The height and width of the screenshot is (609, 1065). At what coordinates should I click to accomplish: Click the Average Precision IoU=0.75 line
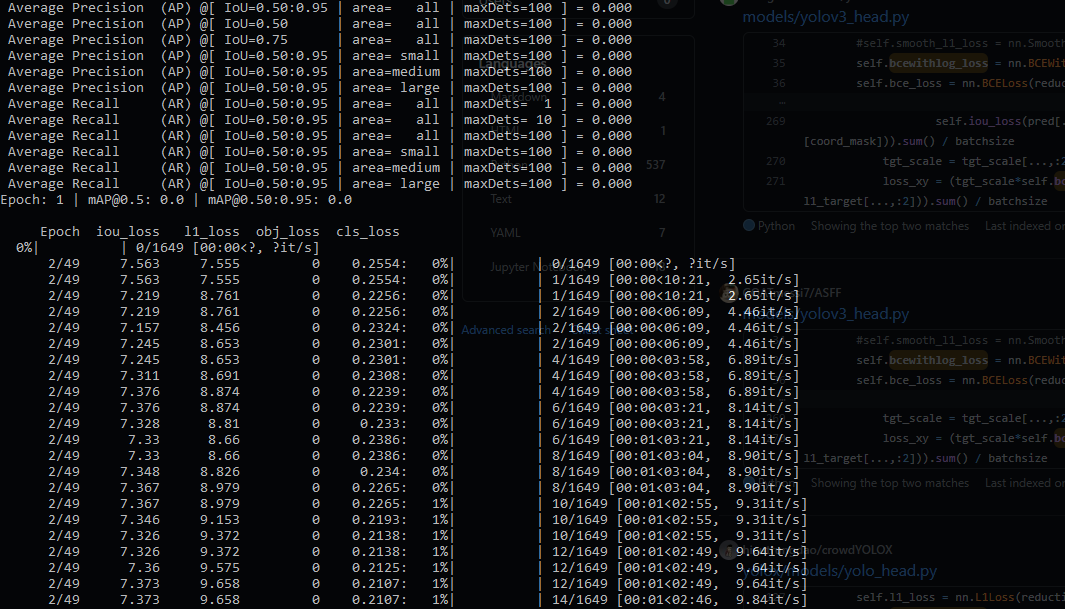click(320, 40)
